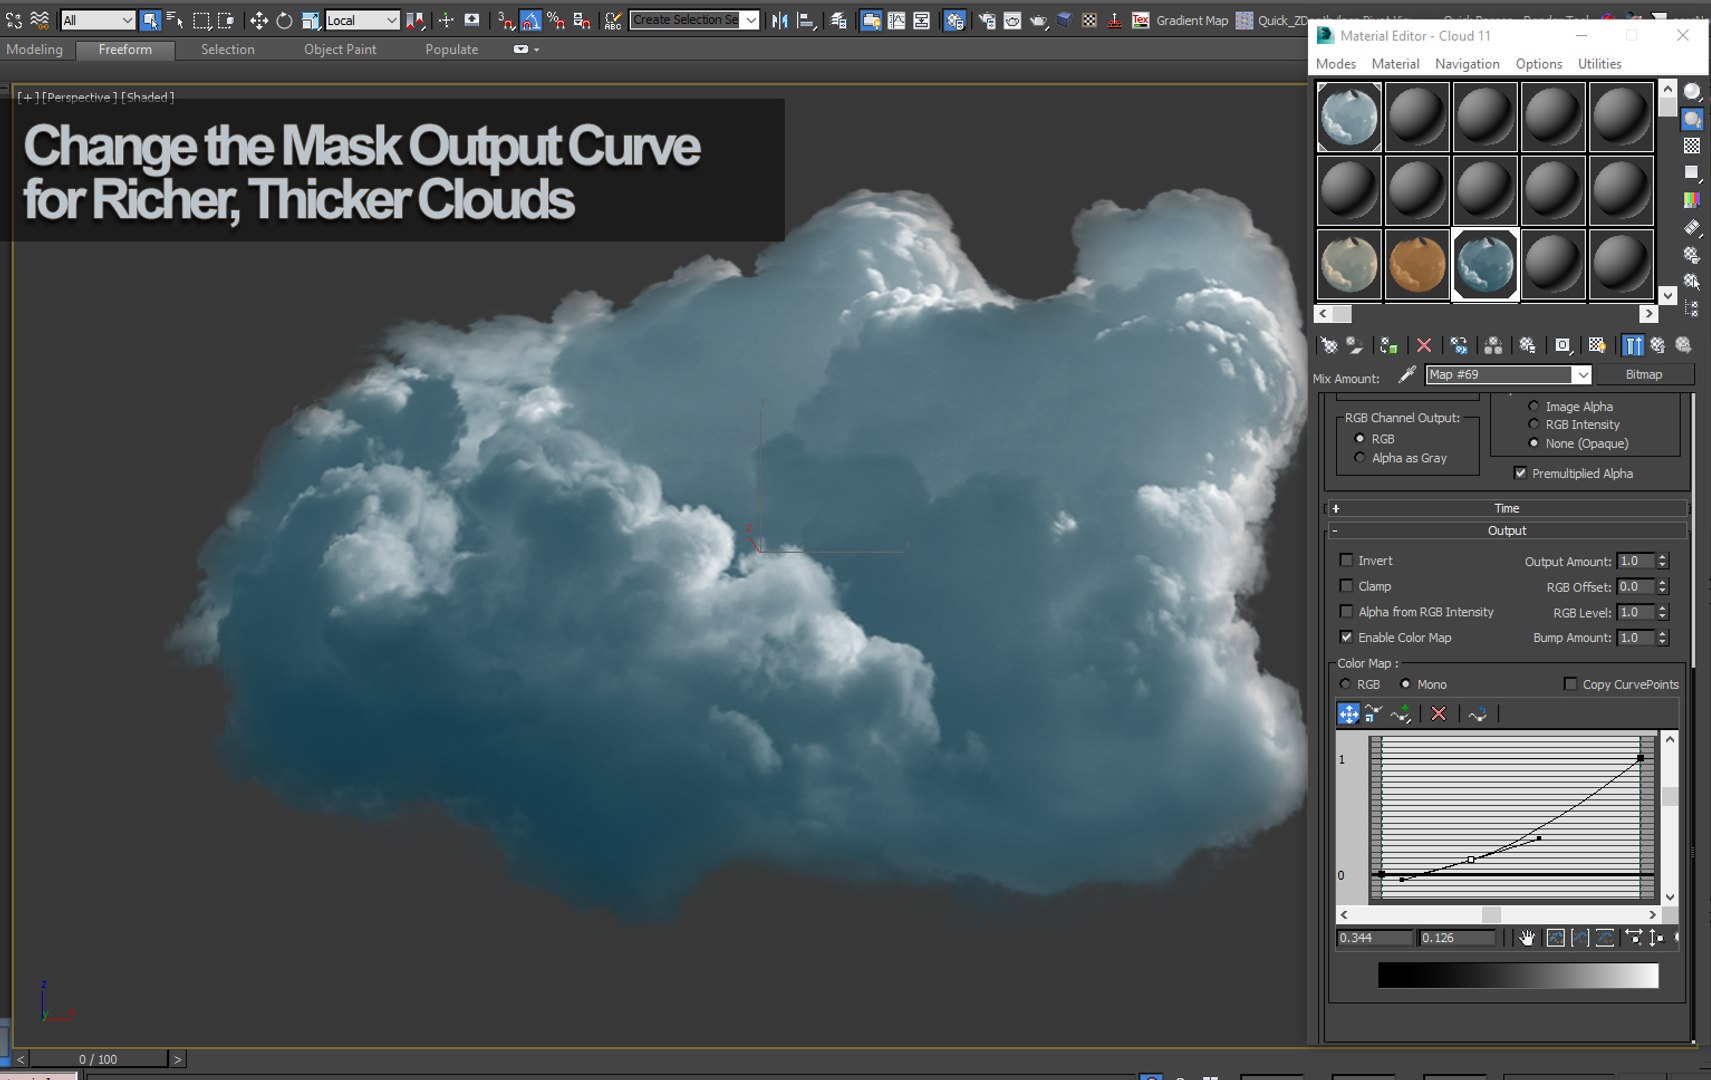
Task: Choose the Select Object tool
Action: [150, 20]
